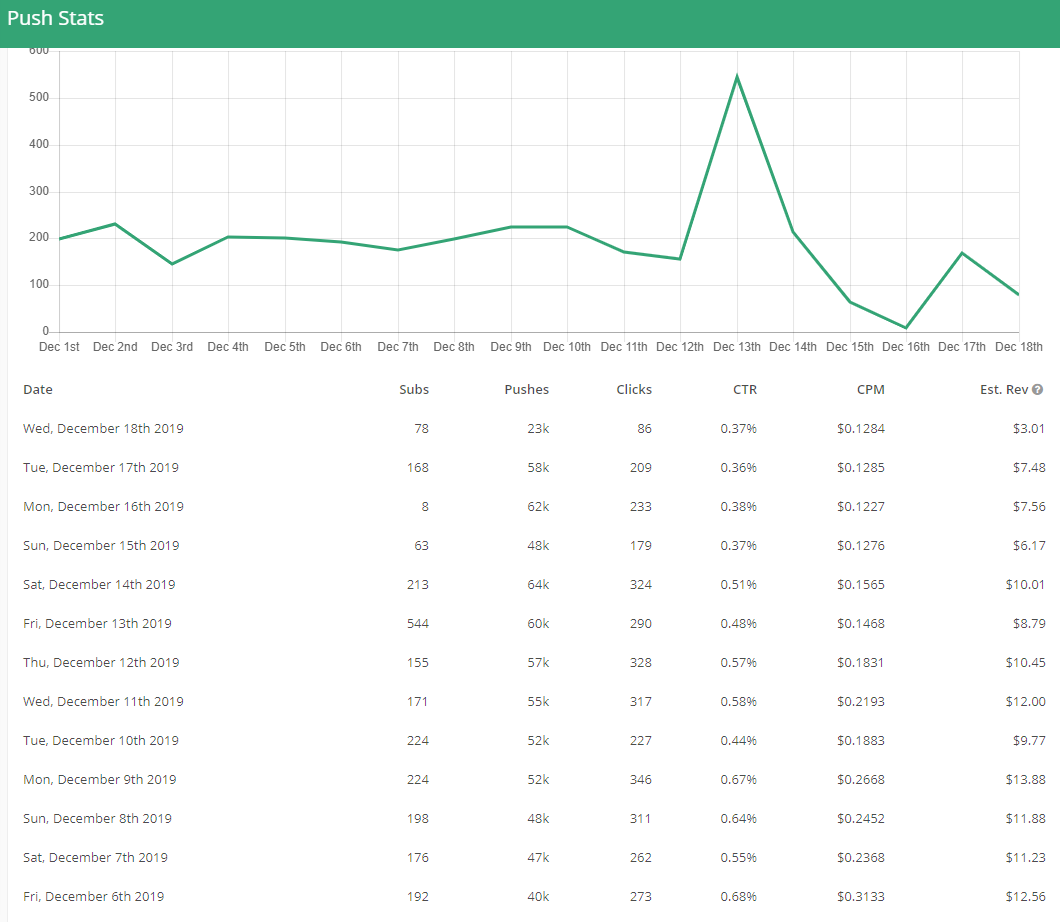Select the Dec 17th data point on graph
The image size is (1060, 922).
click(962, 253)
